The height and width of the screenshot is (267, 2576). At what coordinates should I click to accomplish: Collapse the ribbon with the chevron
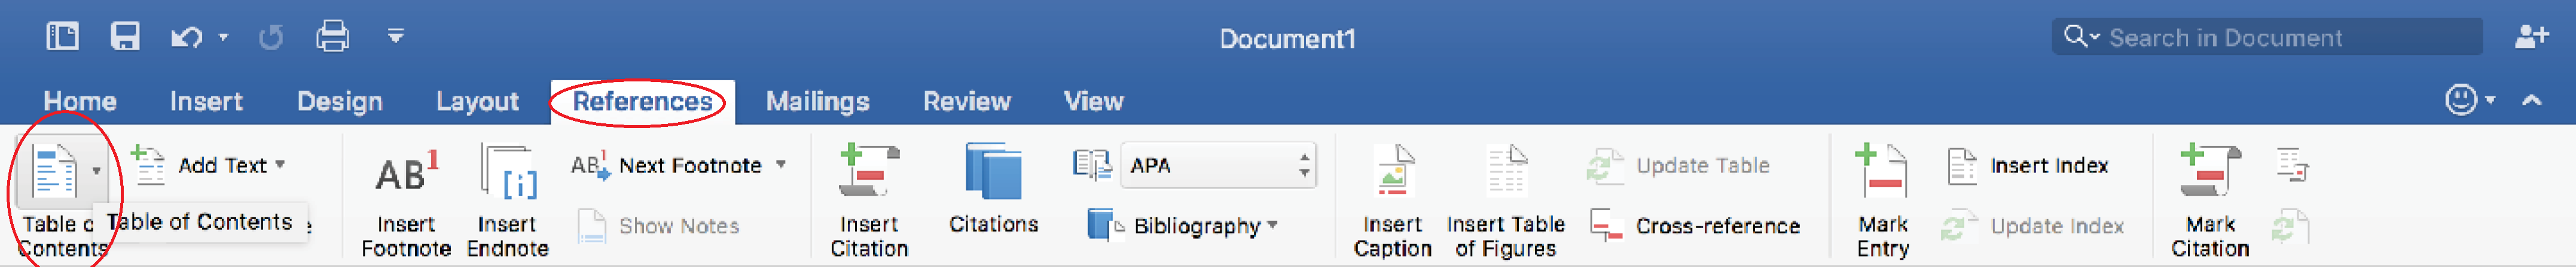click(2532, 100)
